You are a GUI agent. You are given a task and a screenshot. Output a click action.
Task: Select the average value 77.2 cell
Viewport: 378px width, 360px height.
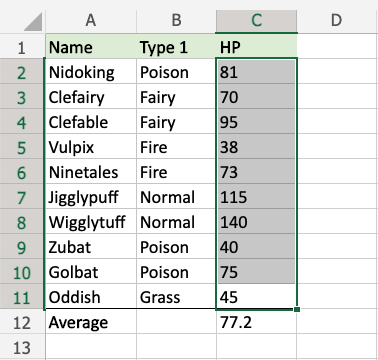pos(256,322)
